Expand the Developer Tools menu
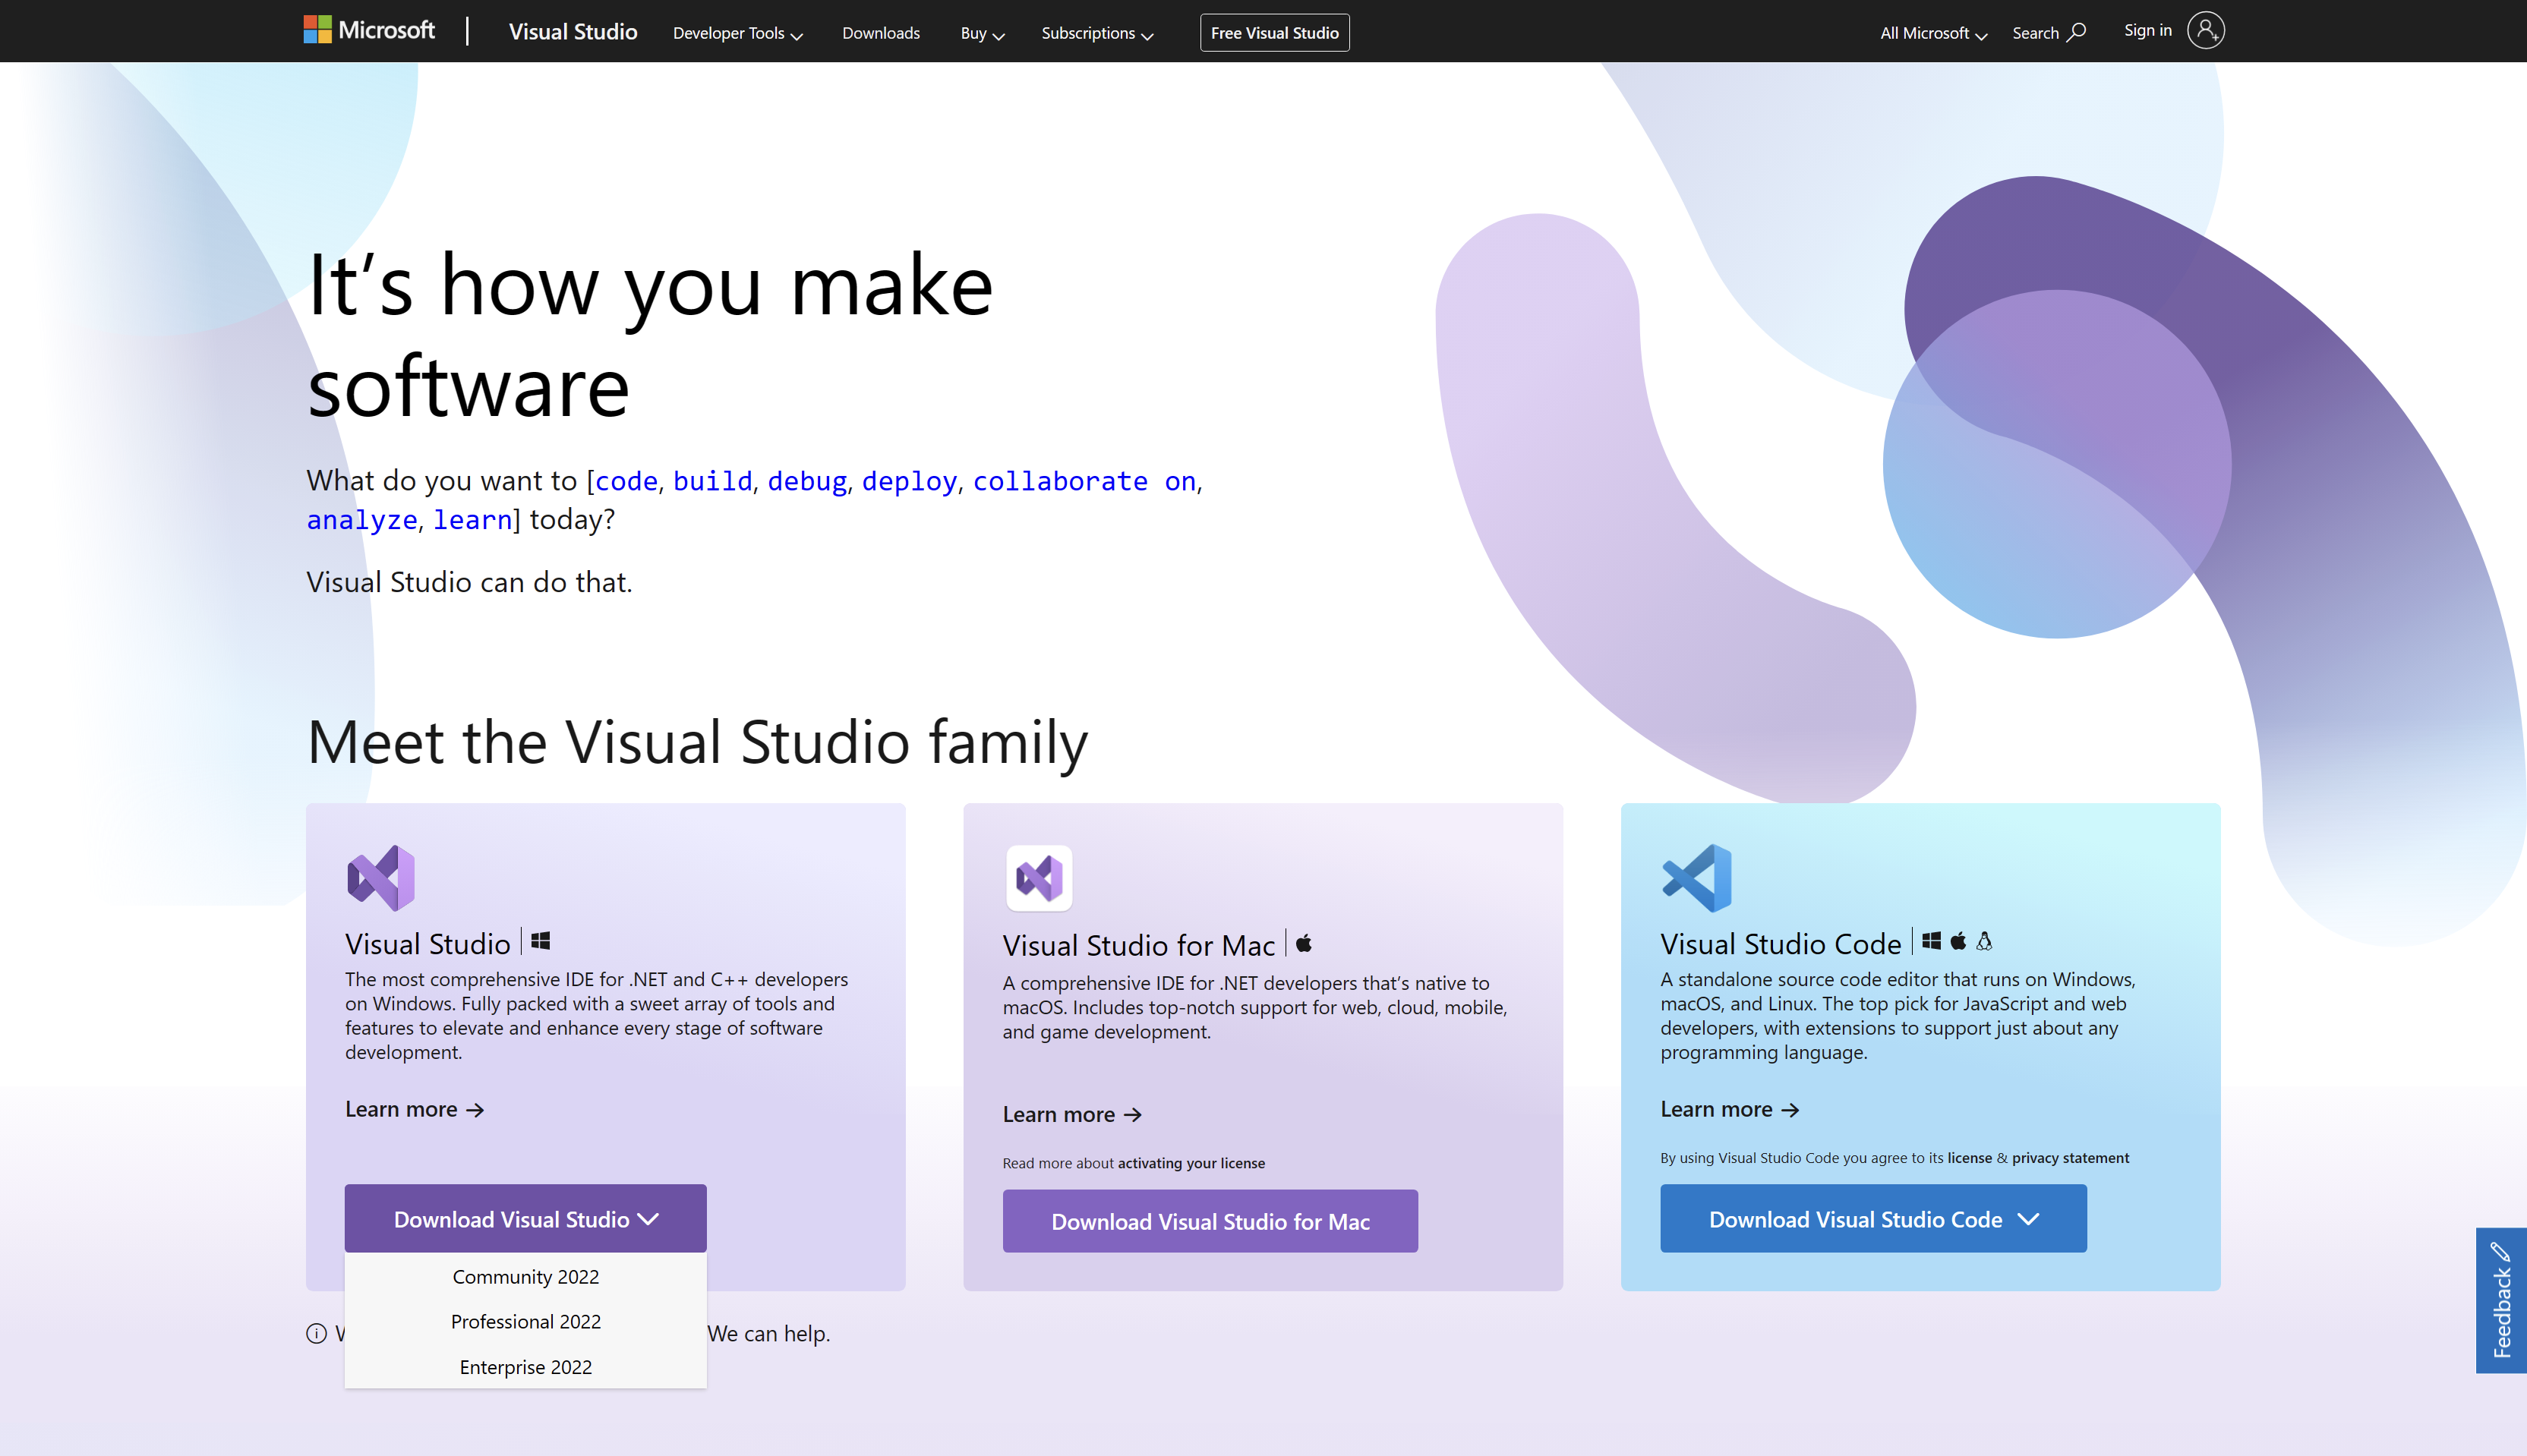 pos(738,33)
